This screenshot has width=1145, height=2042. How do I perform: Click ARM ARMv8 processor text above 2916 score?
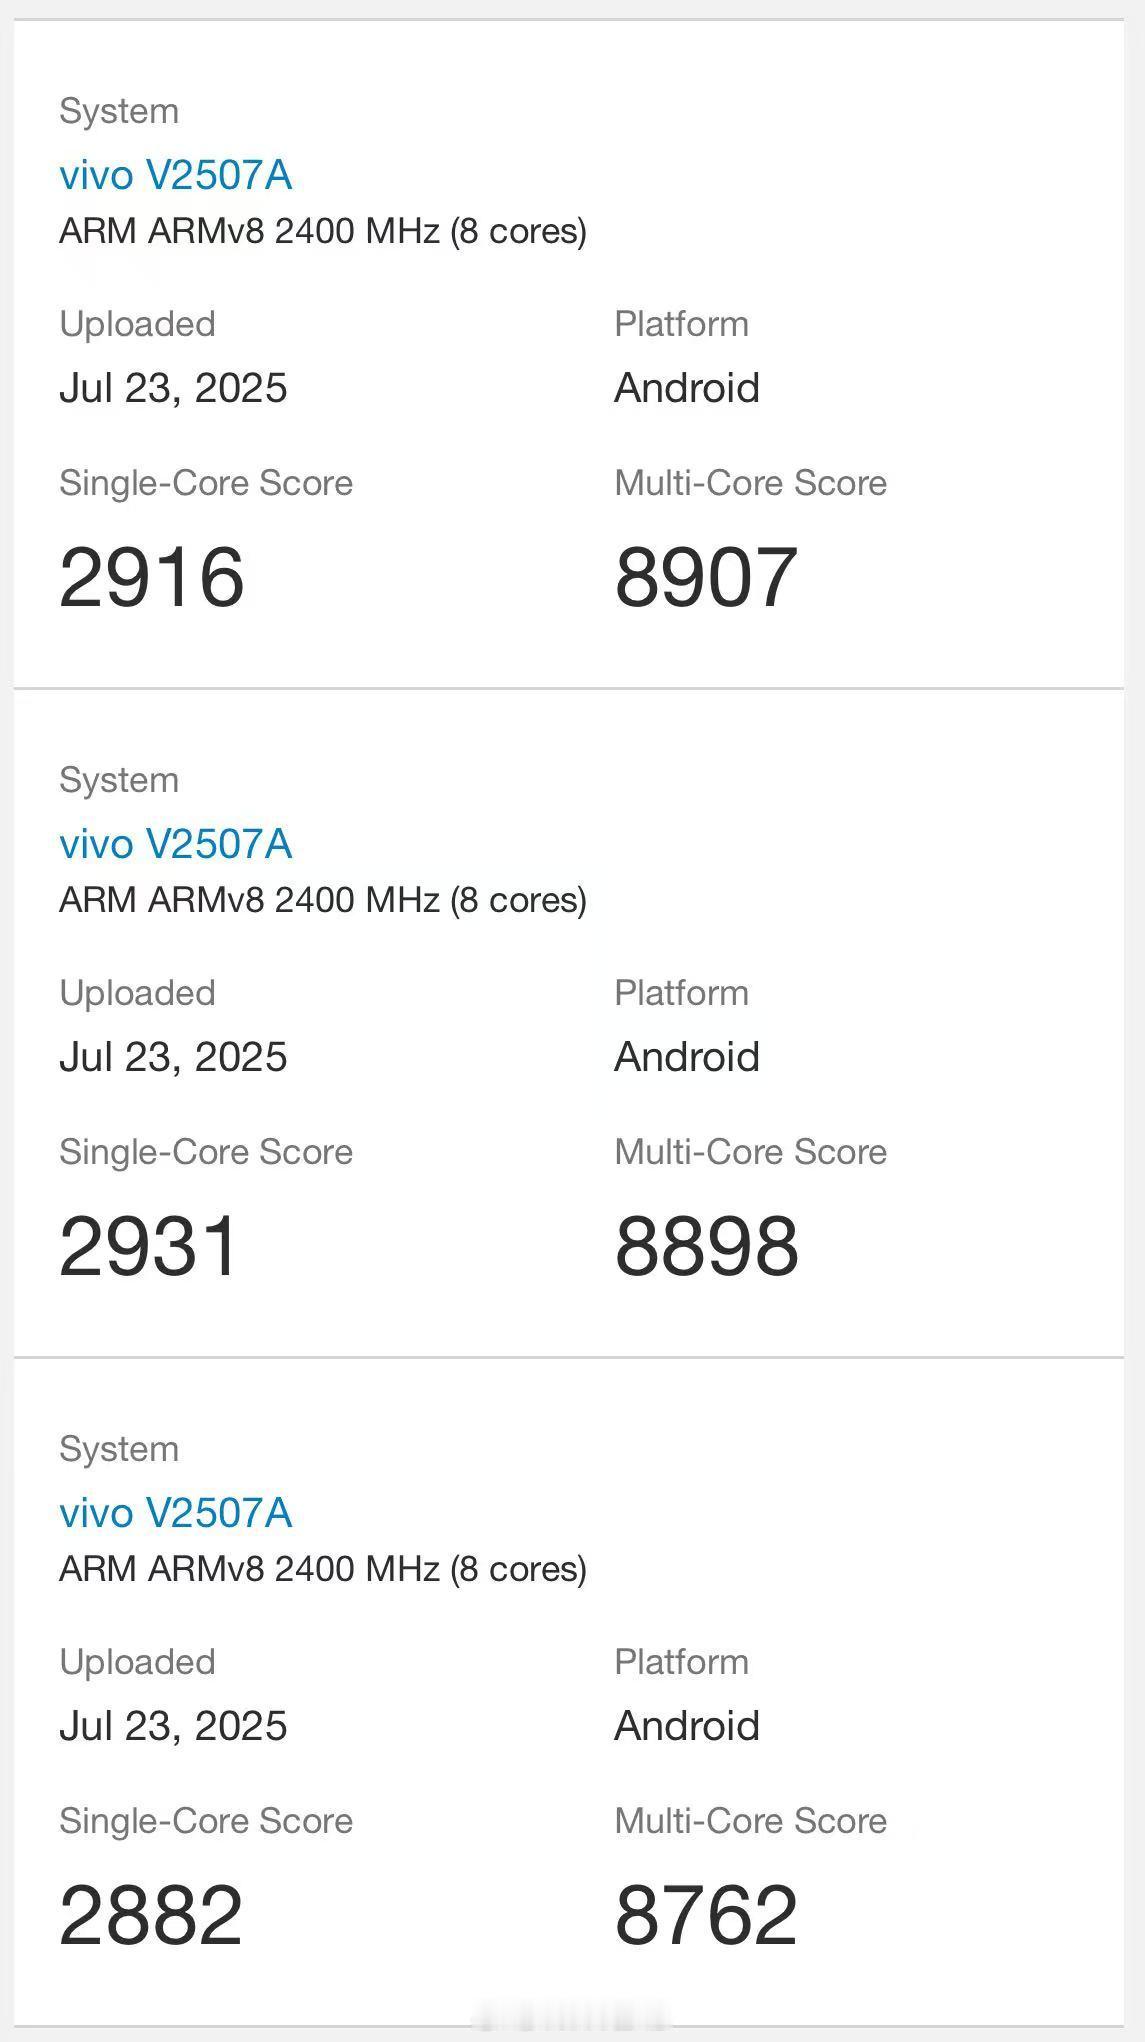(x=323, y=231)
